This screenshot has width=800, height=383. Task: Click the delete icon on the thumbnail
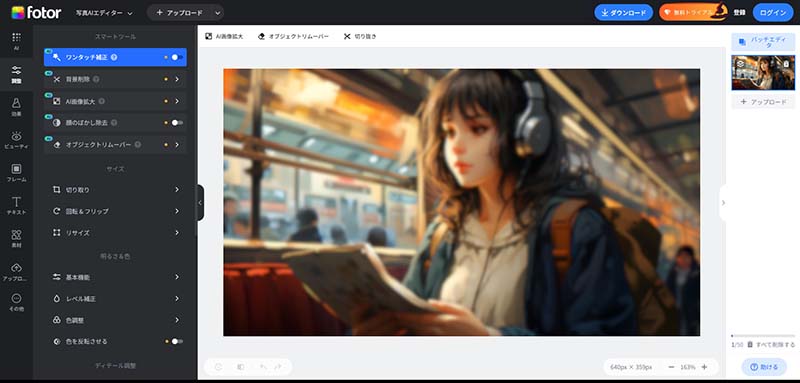(786, 63)
